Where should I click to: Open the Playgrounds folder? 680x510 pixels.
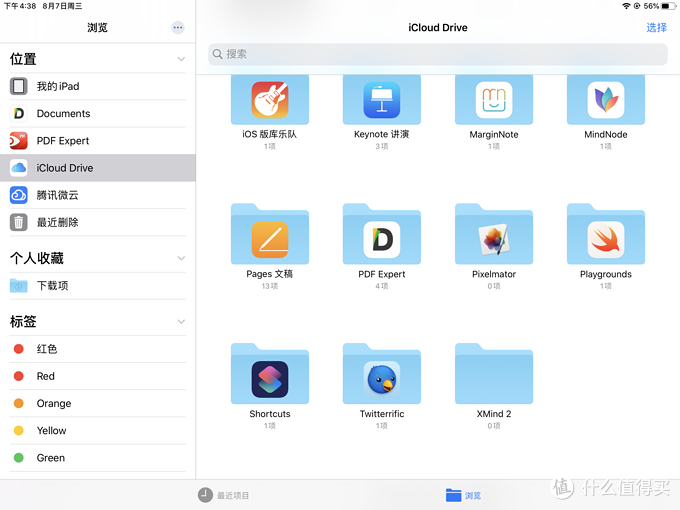[606, 234]
